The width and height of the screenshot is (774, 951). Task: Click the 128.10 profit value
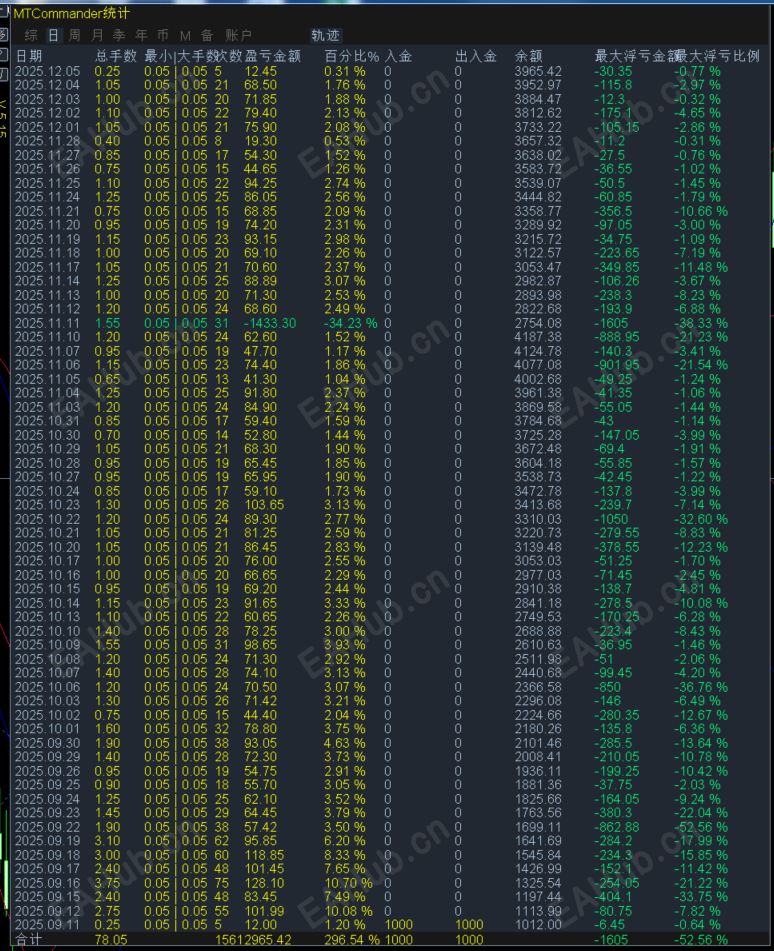[264, 883]
